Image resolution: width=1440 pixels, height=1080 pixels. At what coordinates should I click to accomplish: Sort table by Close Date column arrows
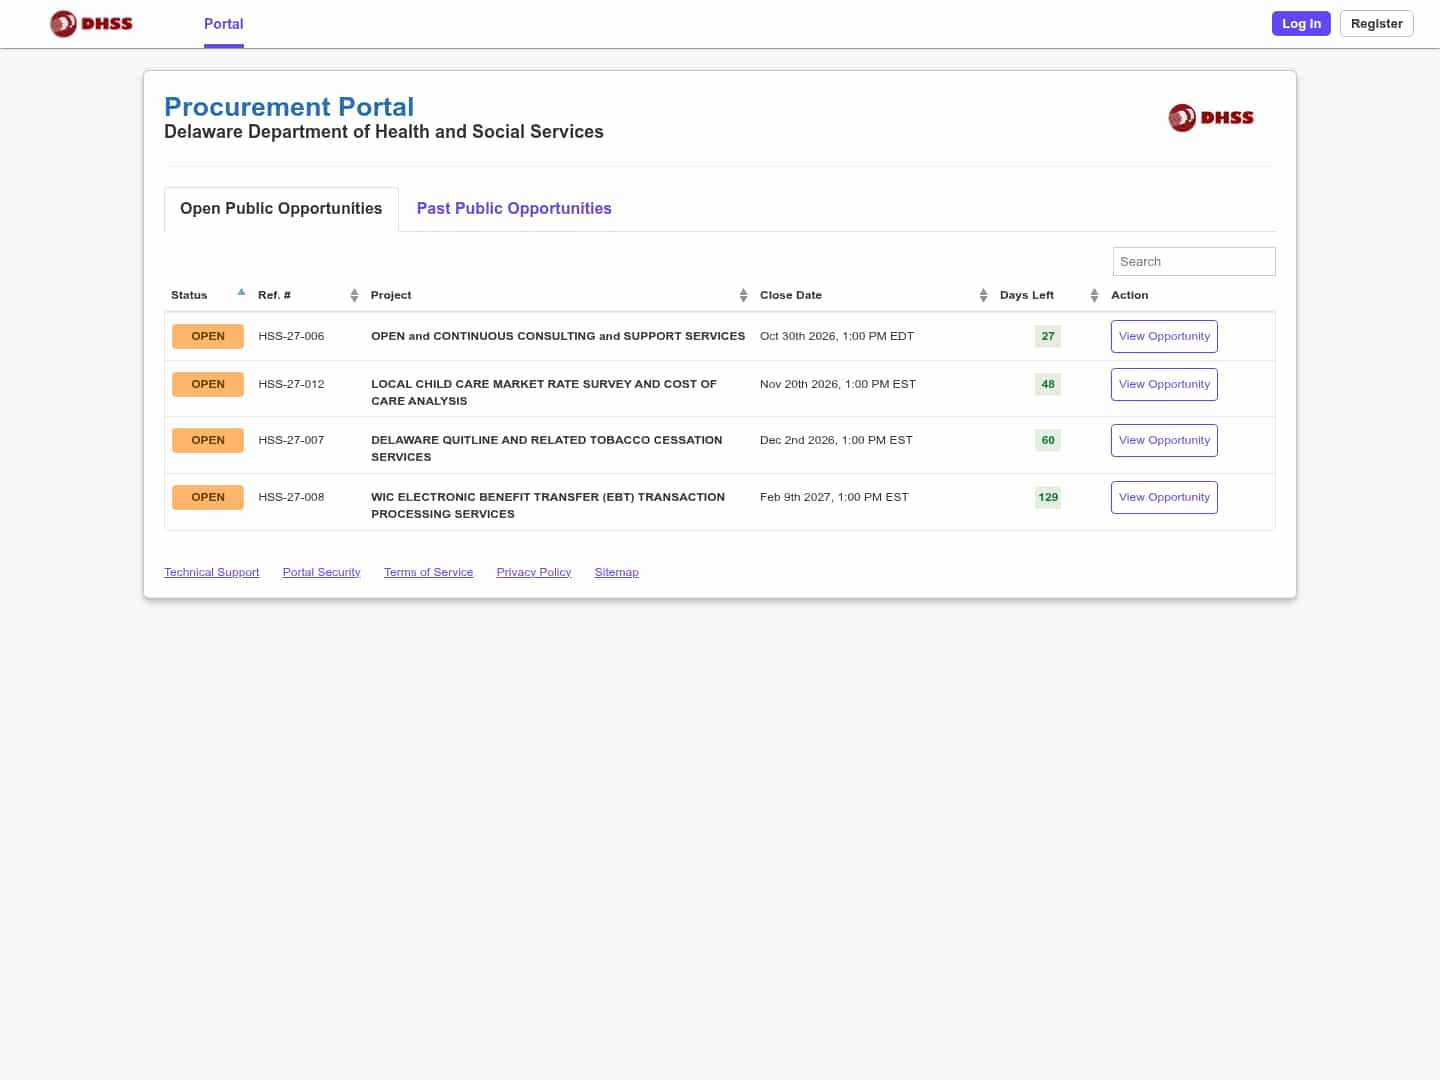(x=983, y=295)
